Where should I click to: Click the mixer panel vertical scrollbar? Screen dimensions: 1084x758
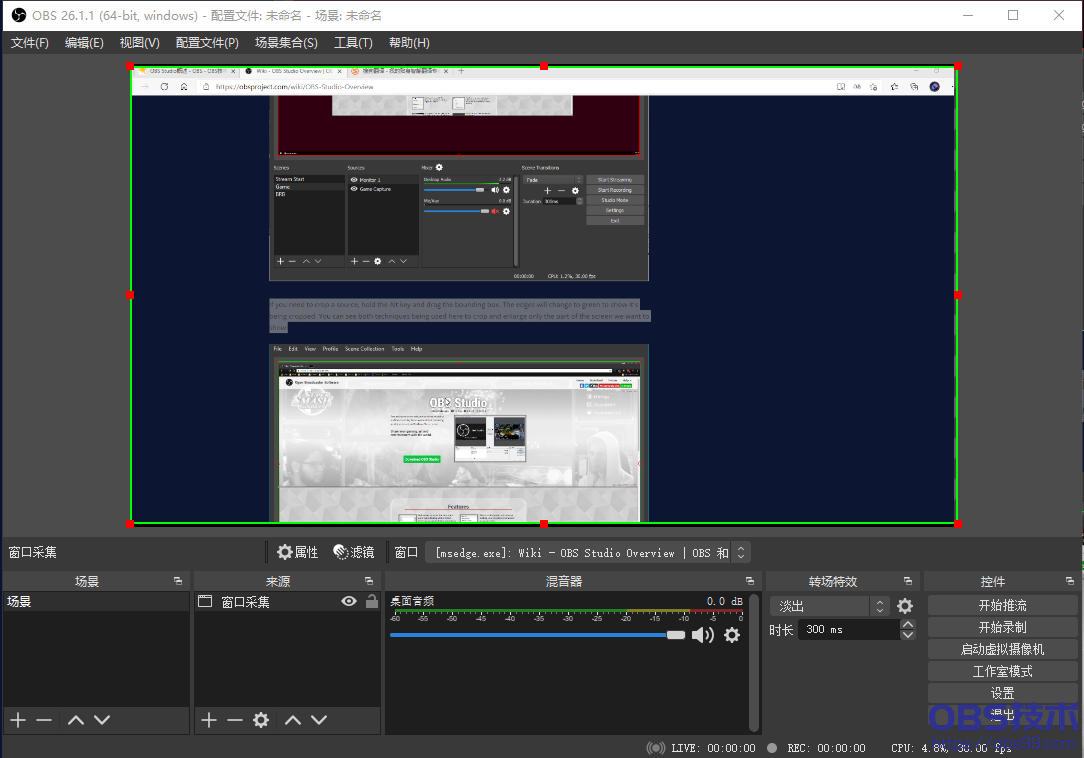click(x=754, y=662)
